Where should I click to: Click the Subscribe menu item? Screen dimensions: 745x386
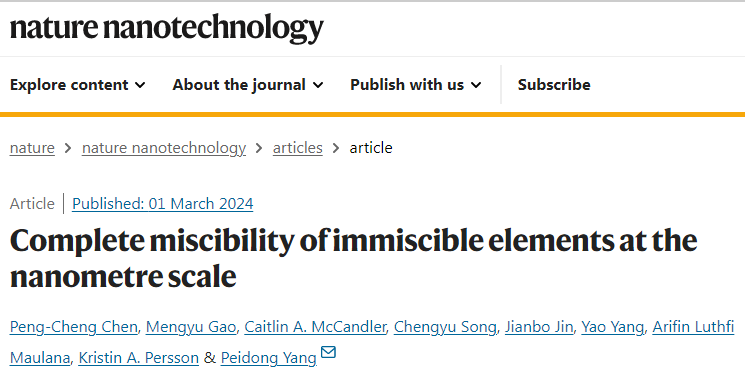554,85
